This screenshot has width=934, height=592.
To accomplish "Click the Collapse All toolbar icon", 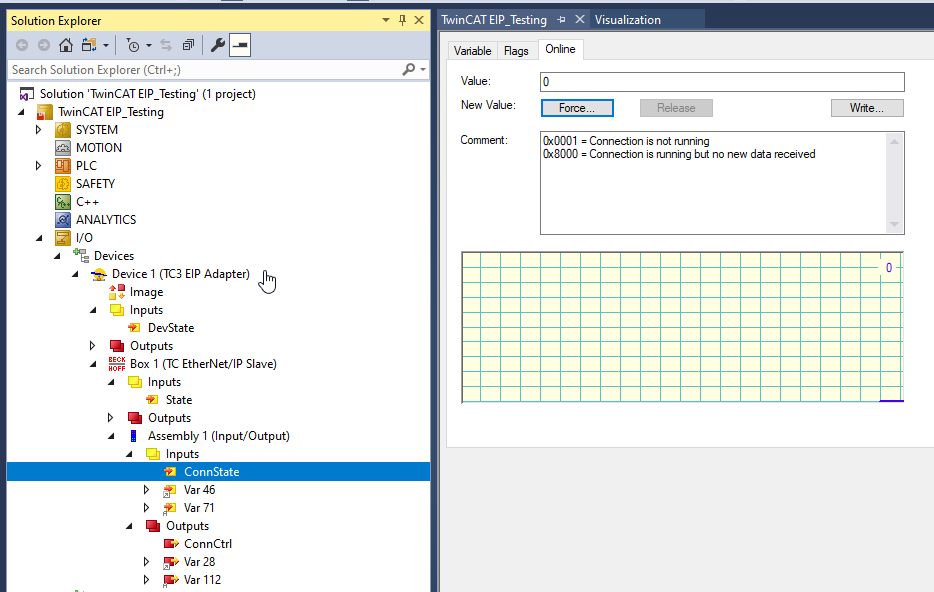I will tap(188, 45).
